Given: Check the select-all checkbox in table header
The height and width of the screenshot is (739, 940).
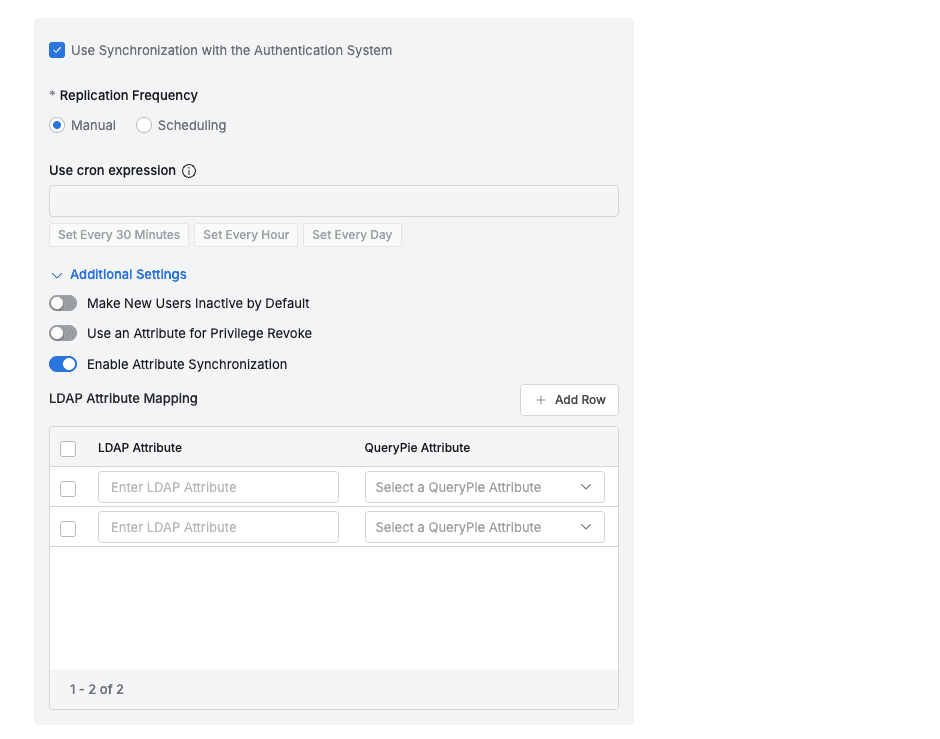Looking at the screenshot, I should coord(68,449).
